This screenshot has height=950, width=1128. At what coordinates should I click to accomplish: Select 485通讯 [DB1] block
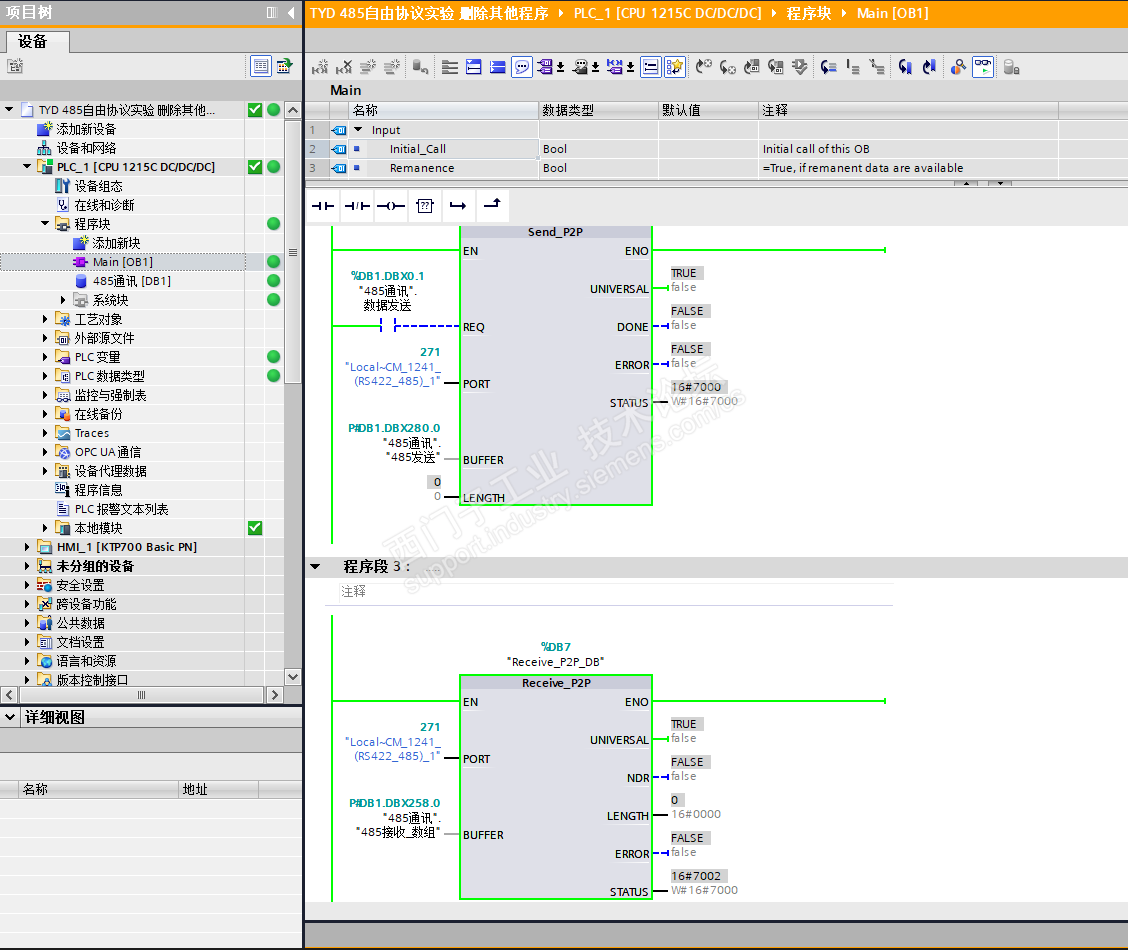point(132,281)
